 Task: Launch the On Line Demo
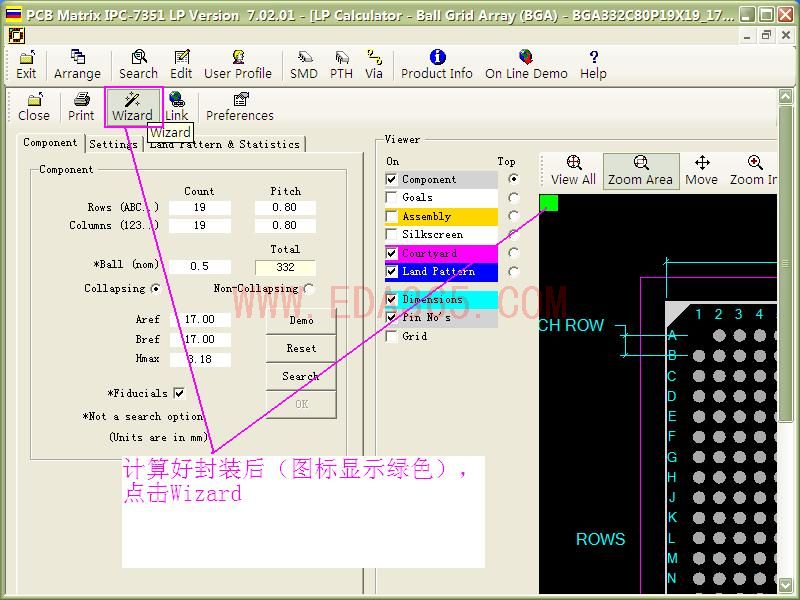coord(526,65)
